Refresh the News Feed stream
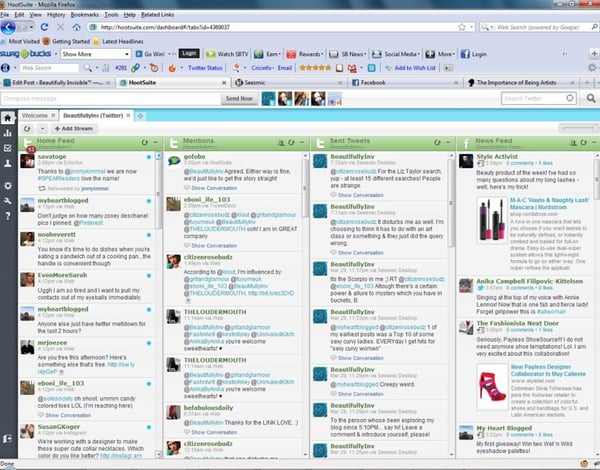This screenshot has width=600, height=470. pos(584,142)
